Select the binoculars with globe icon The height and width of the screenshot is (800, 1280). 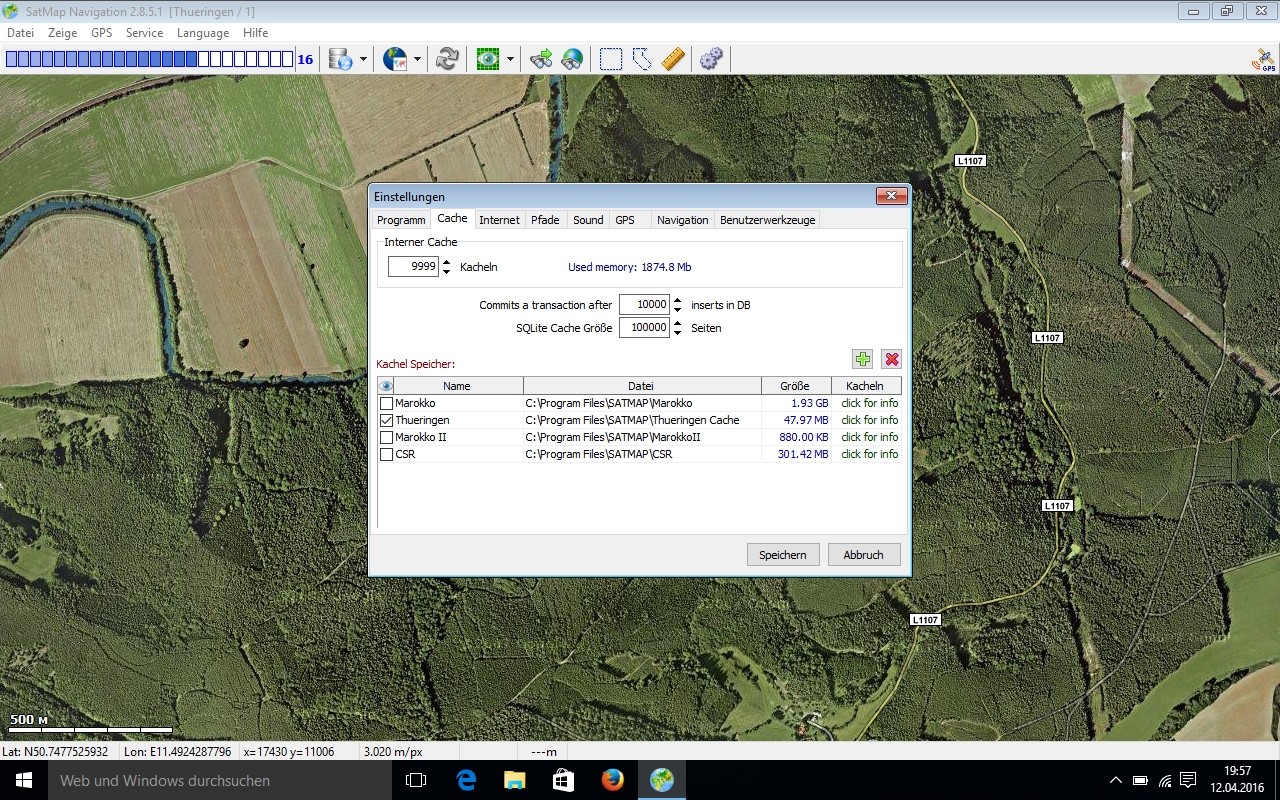coord(571,59)
